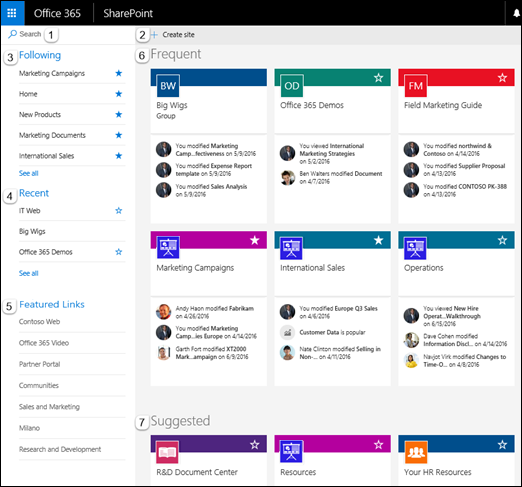
Task: Open 'You modified Supplier Proposal' activity
Action: 464,170
